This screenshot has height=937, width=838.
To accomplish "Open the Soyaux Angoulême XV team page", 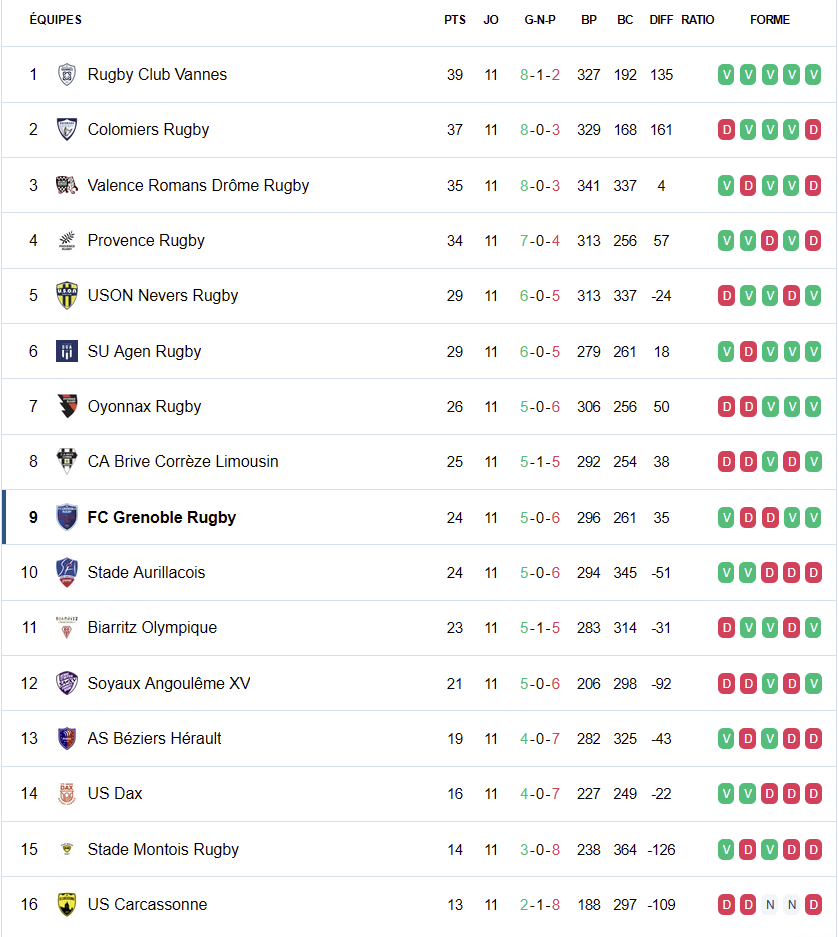I will [169, 683].
